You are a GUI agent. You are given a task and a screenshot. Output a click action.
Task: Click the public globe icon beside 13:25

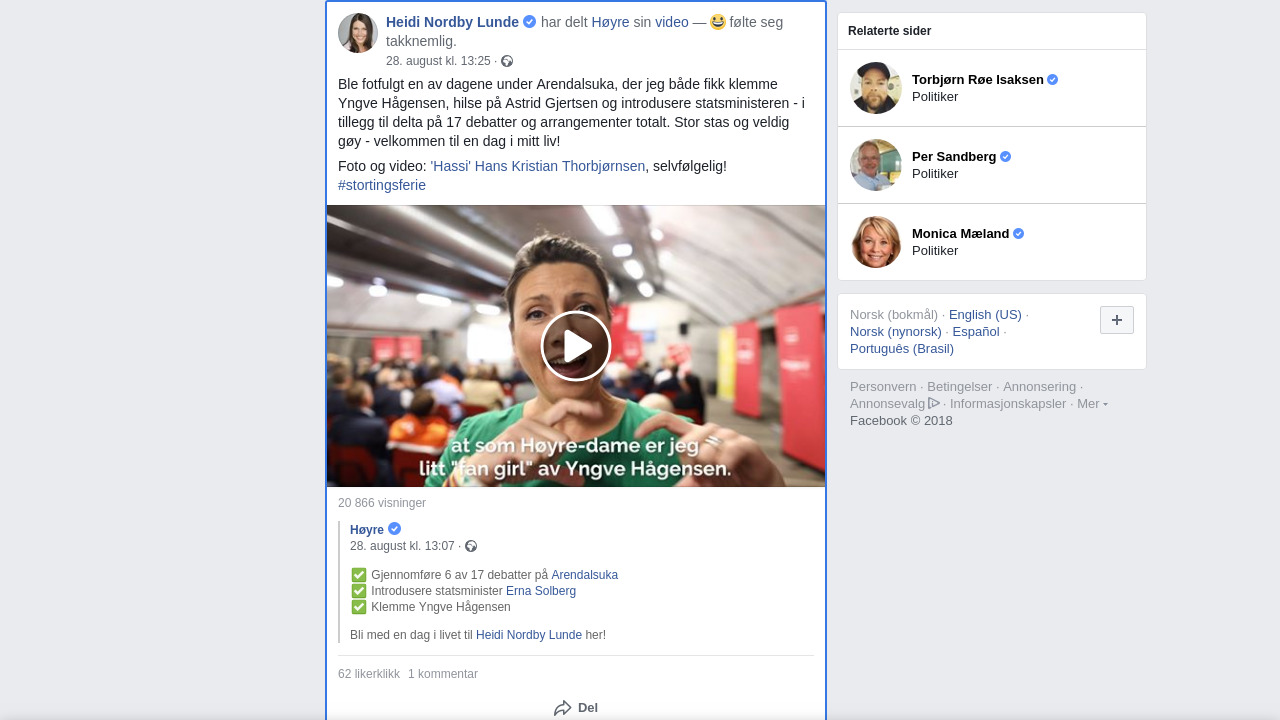507,61
